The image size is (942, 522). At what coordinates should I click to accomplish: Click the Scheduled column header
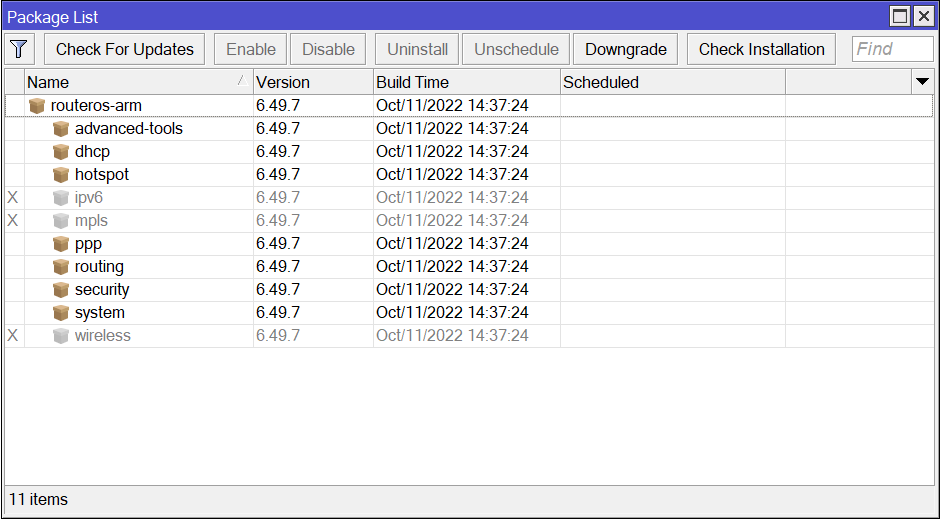(672, 82)
